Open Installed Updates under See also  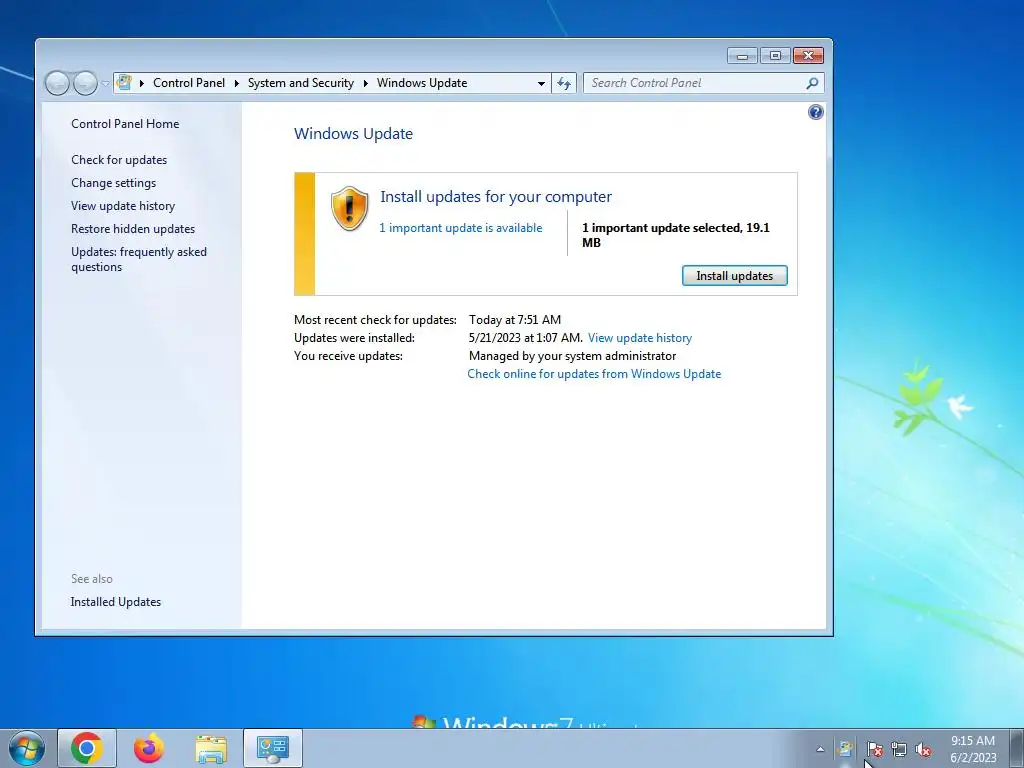click(x=116, y=602)
